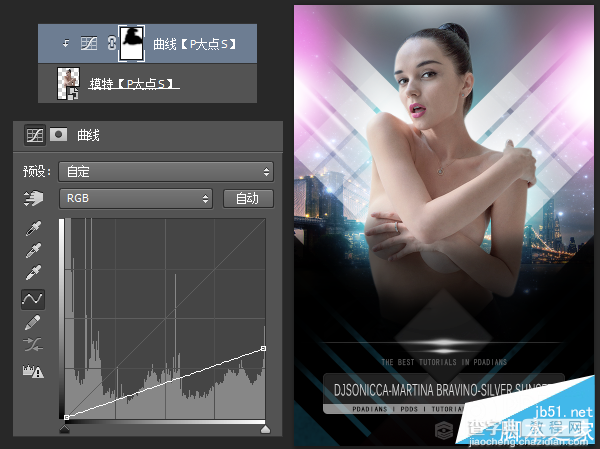The image size is (600, 449).
Task: Choose edit points to modify curve tool
Action: tap(33, 299)
